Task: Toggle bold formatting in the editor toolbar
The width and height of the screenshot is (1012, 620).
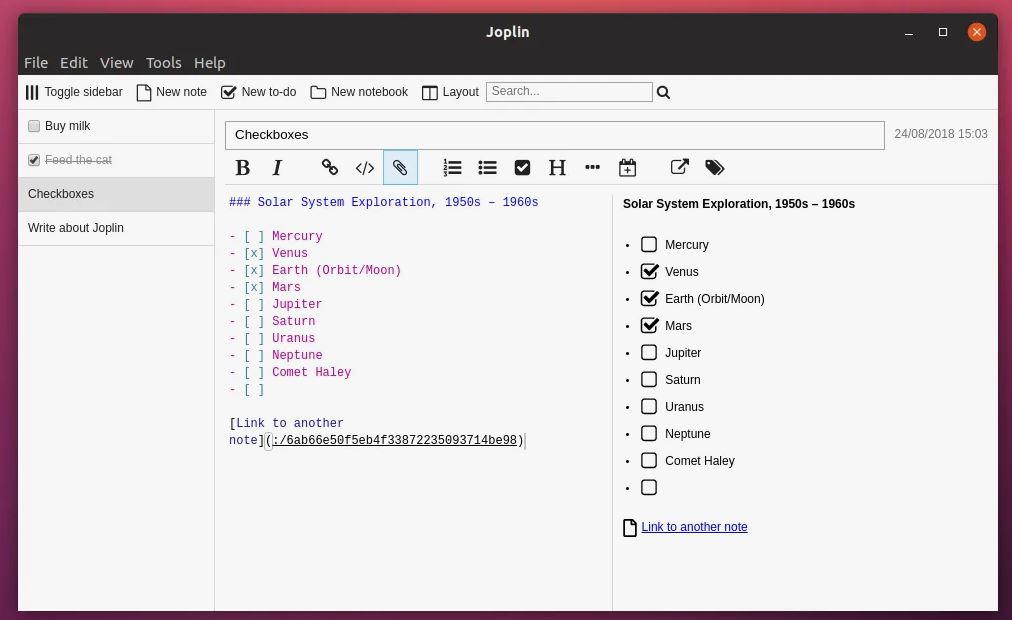Action: click(243, 168)
